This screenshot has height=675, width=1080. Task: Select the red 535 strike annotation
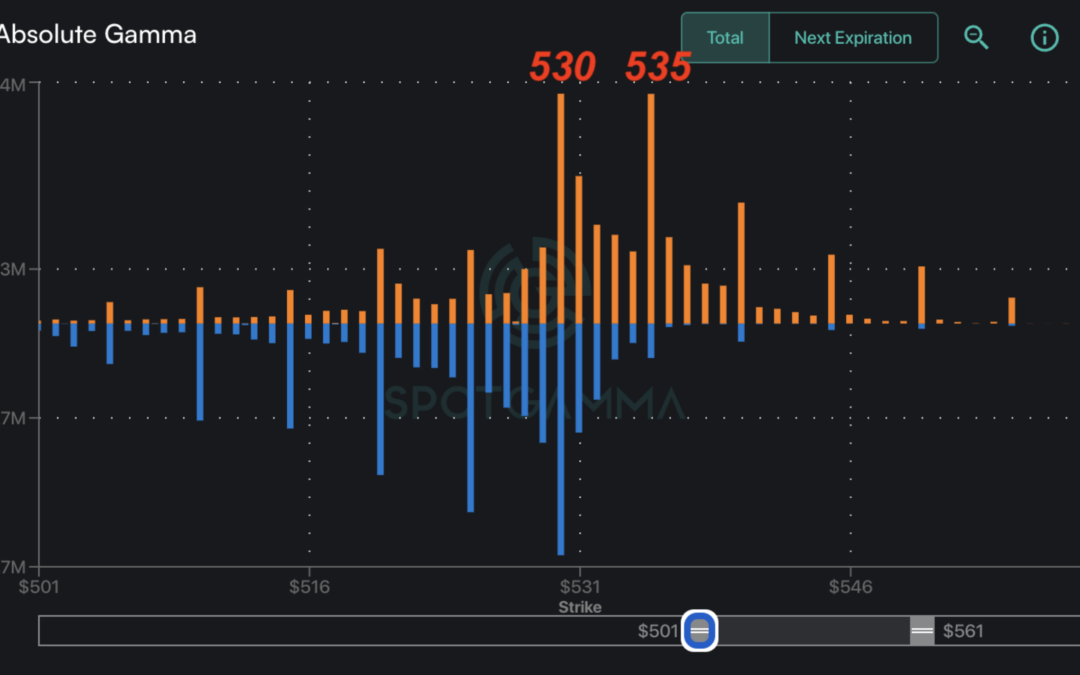click(658, 66)
